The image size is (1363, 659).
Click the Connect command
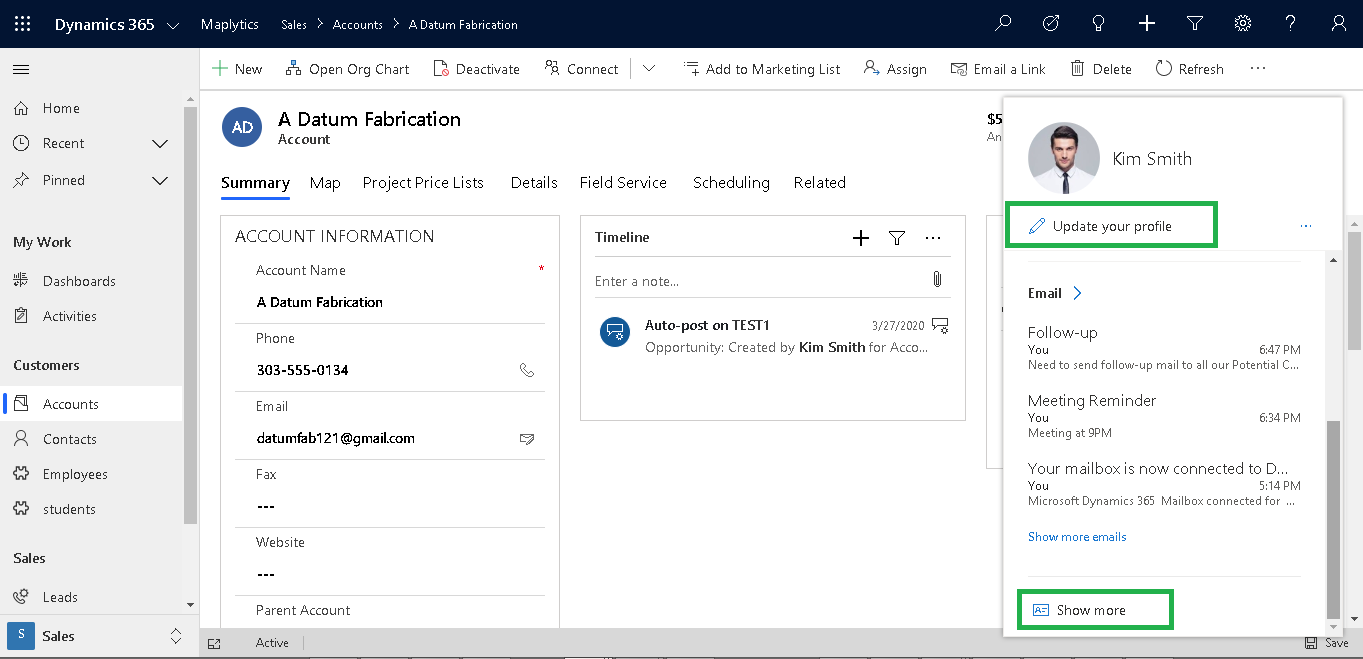point(581,69)
